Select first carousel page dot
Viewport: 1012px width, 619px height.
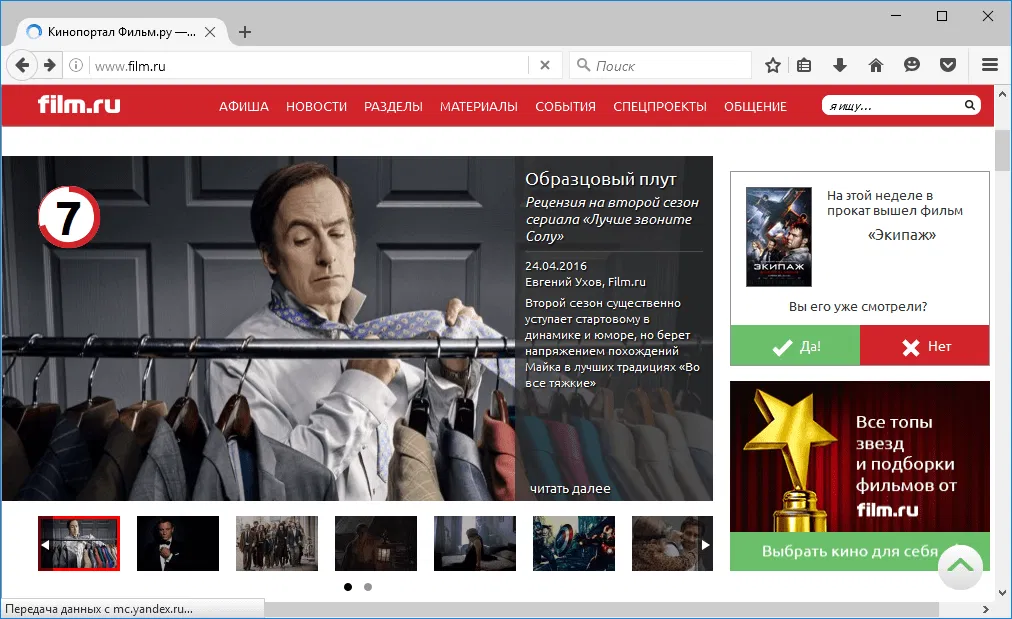click(348, 587)
